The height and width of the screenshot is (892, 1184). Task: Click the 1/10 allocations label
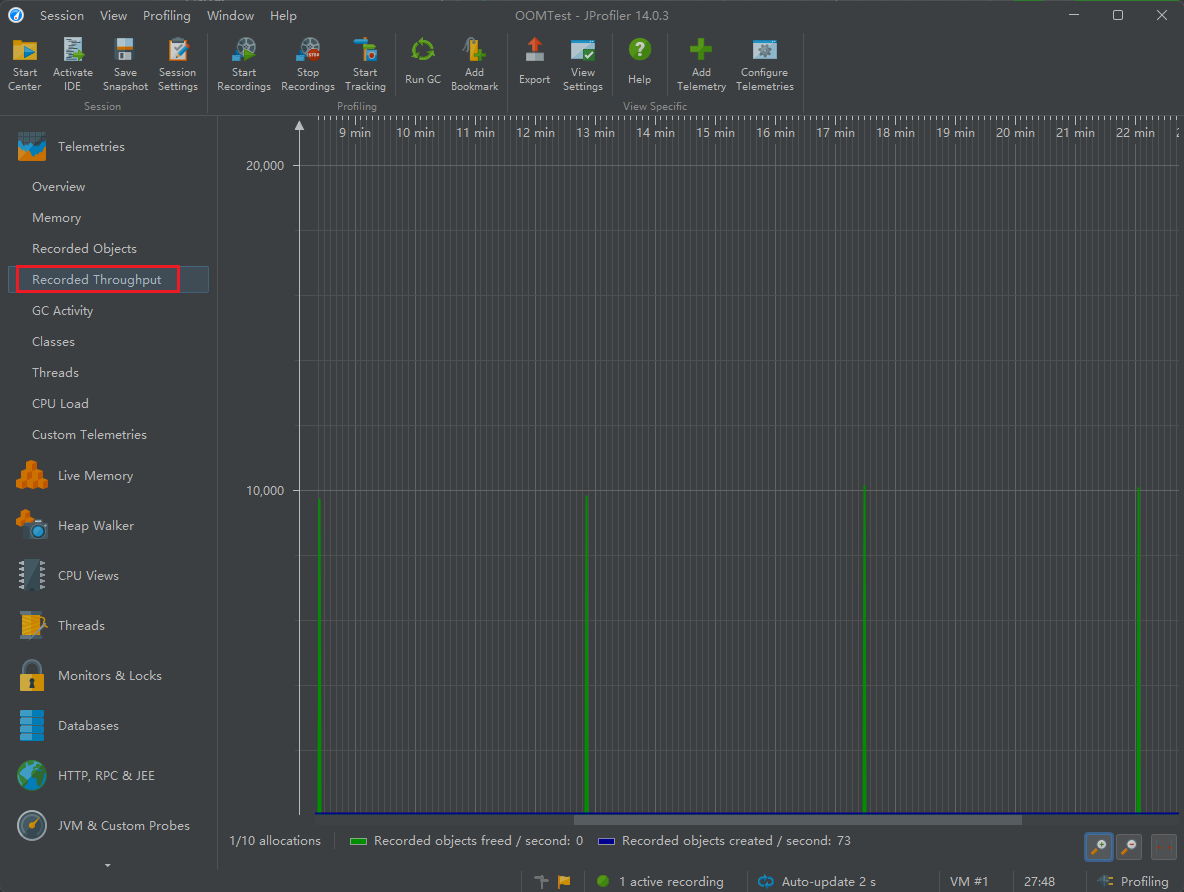coord(275,841)
